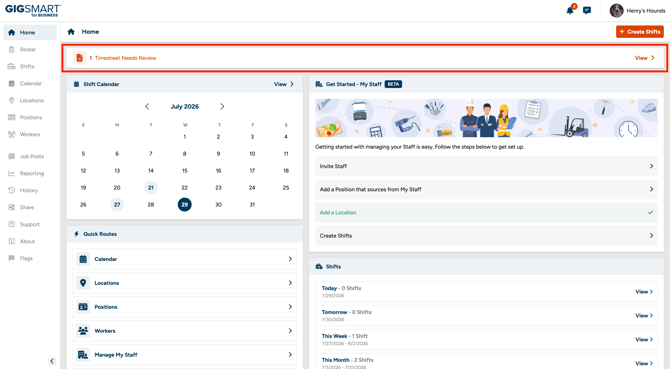
Task: Click the Create Shifts orange button
Action: point(640,32)
